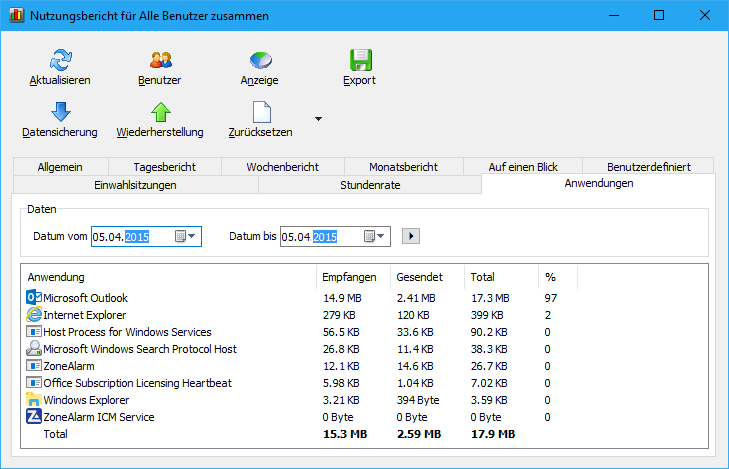Click the Export floppy disk icon
Viewport: 729px width, 469px height.
361,60
